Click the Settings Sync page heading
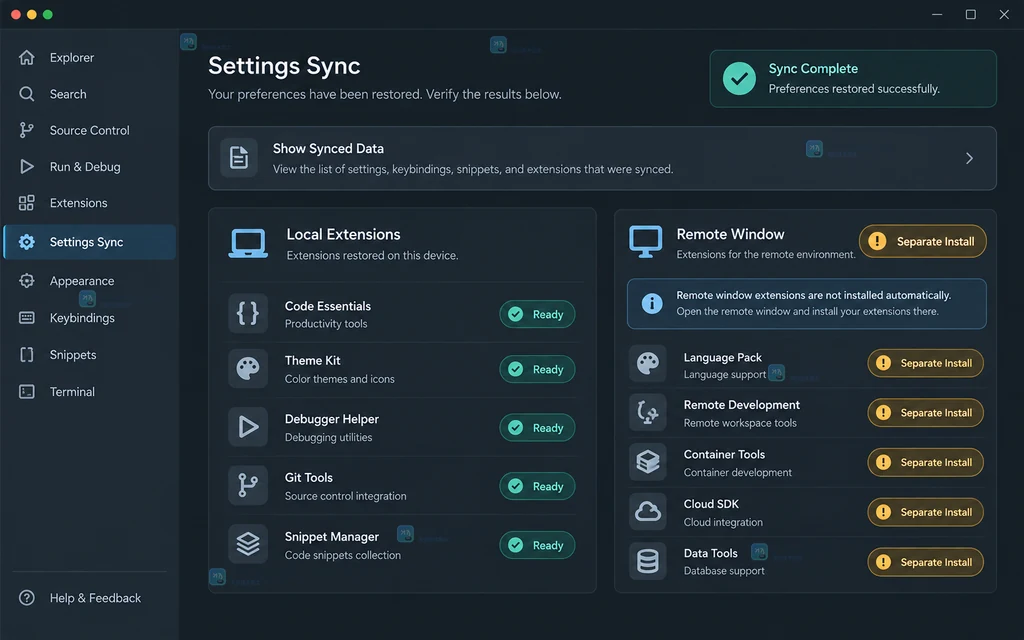1024x640 pixels. coord(284,66)
